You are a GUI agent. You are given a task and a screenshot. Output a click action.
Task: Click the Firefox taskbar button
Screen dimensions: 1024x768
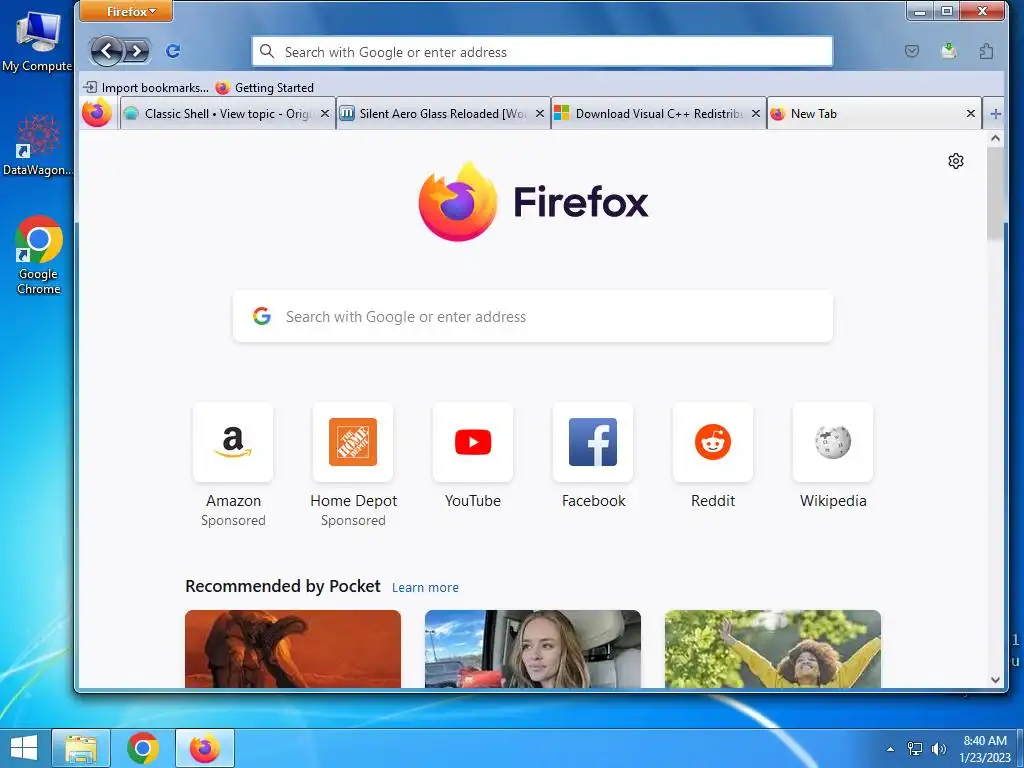tap(204, 748)
